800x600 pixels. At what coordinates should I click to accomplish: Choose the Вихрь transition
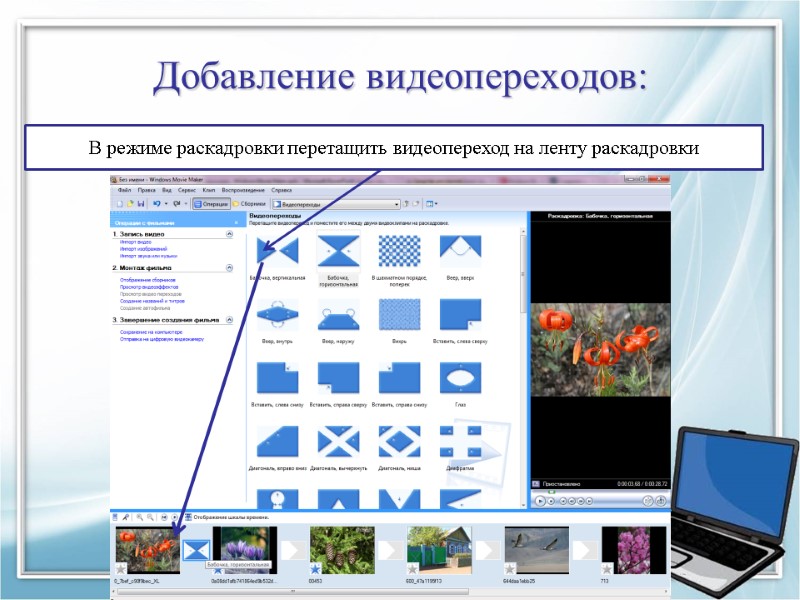coord(399,314)
